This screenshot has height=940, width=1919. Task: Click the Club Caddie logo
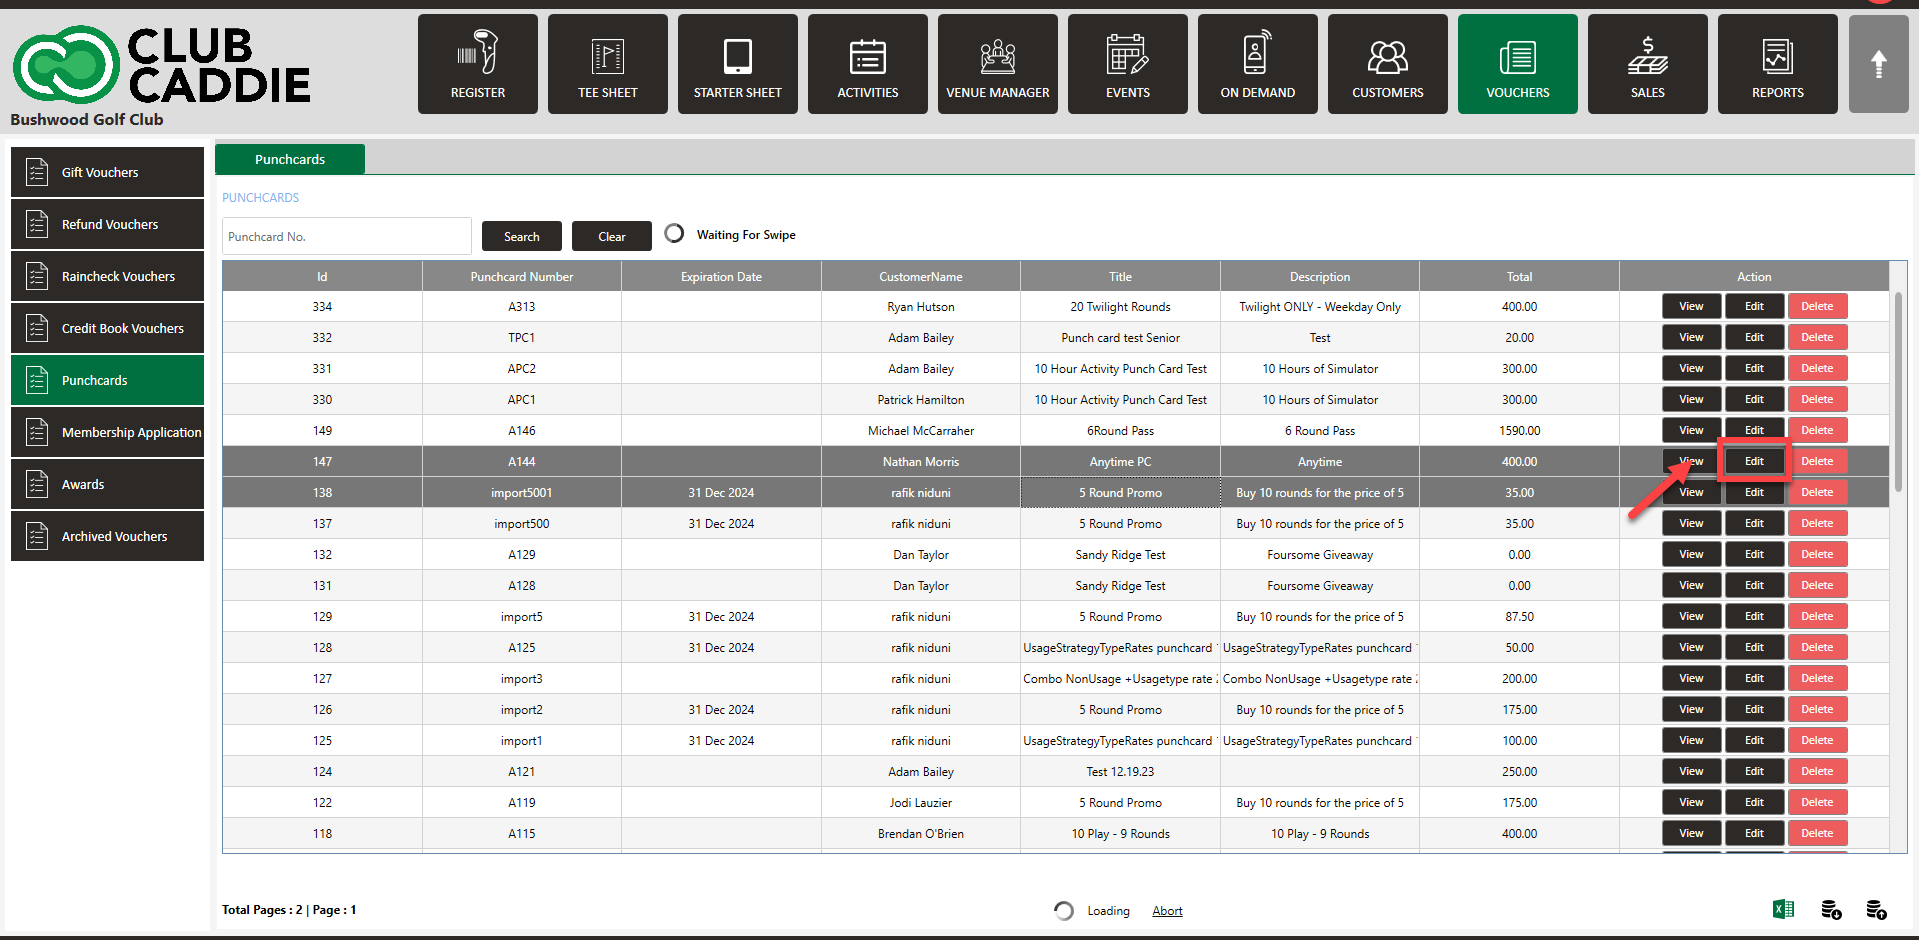click(x=162, y=65)
